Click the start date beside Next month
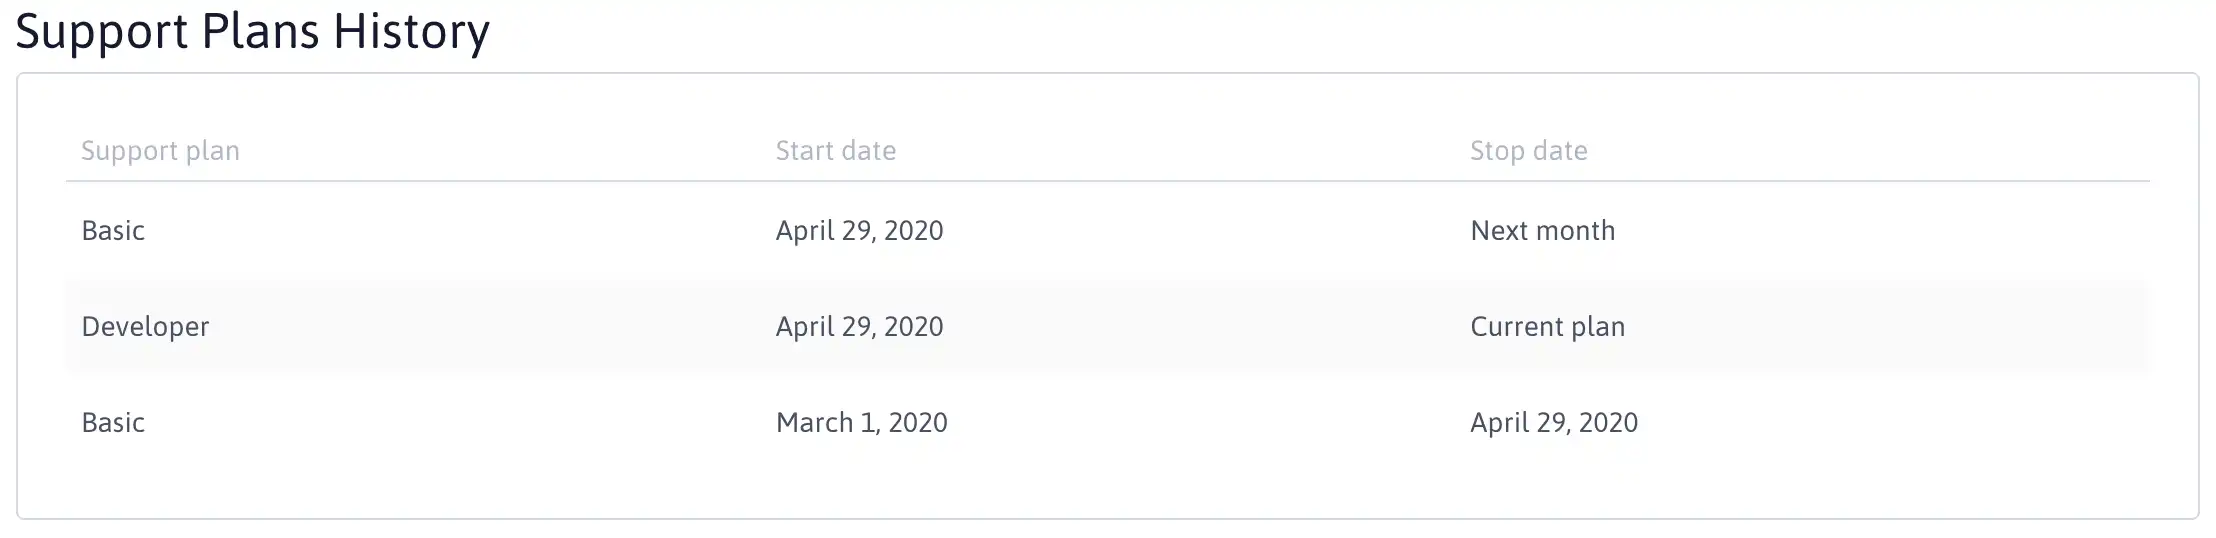2216x538 pixels. 859,231
